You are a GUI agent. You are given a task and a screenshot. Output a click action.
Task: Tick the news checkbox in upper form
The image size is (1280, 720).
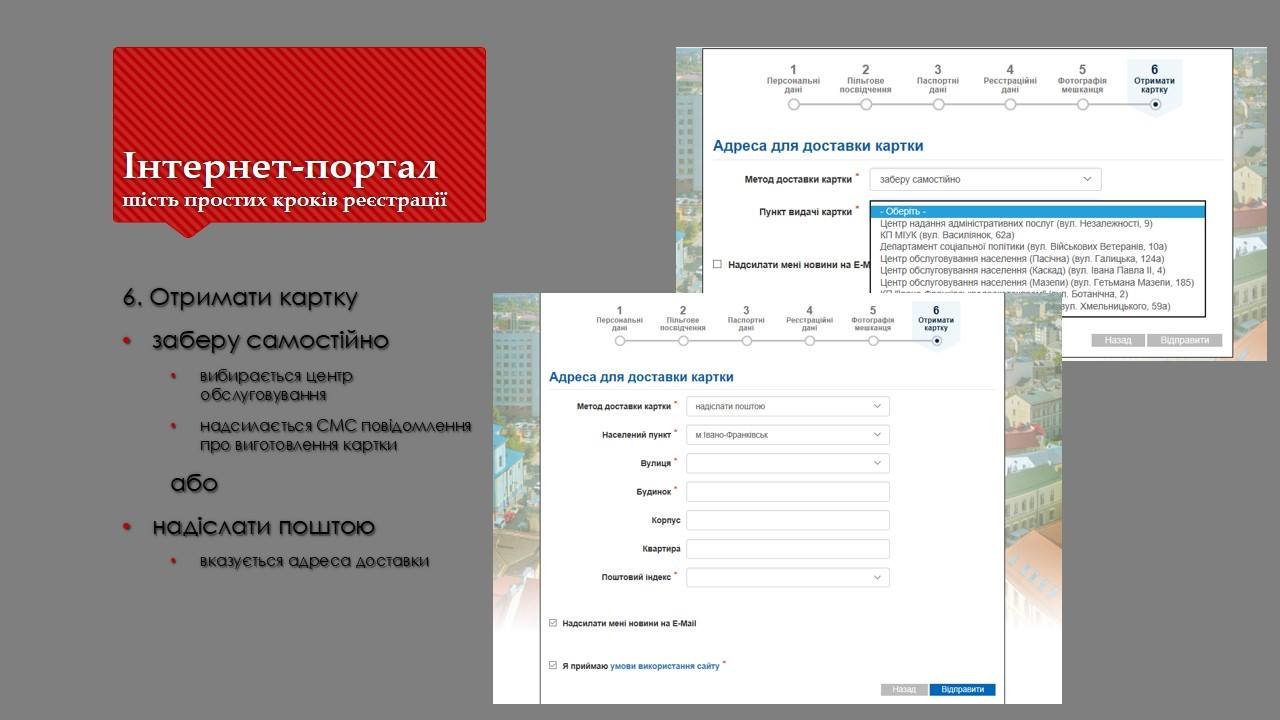pos(717,265)
